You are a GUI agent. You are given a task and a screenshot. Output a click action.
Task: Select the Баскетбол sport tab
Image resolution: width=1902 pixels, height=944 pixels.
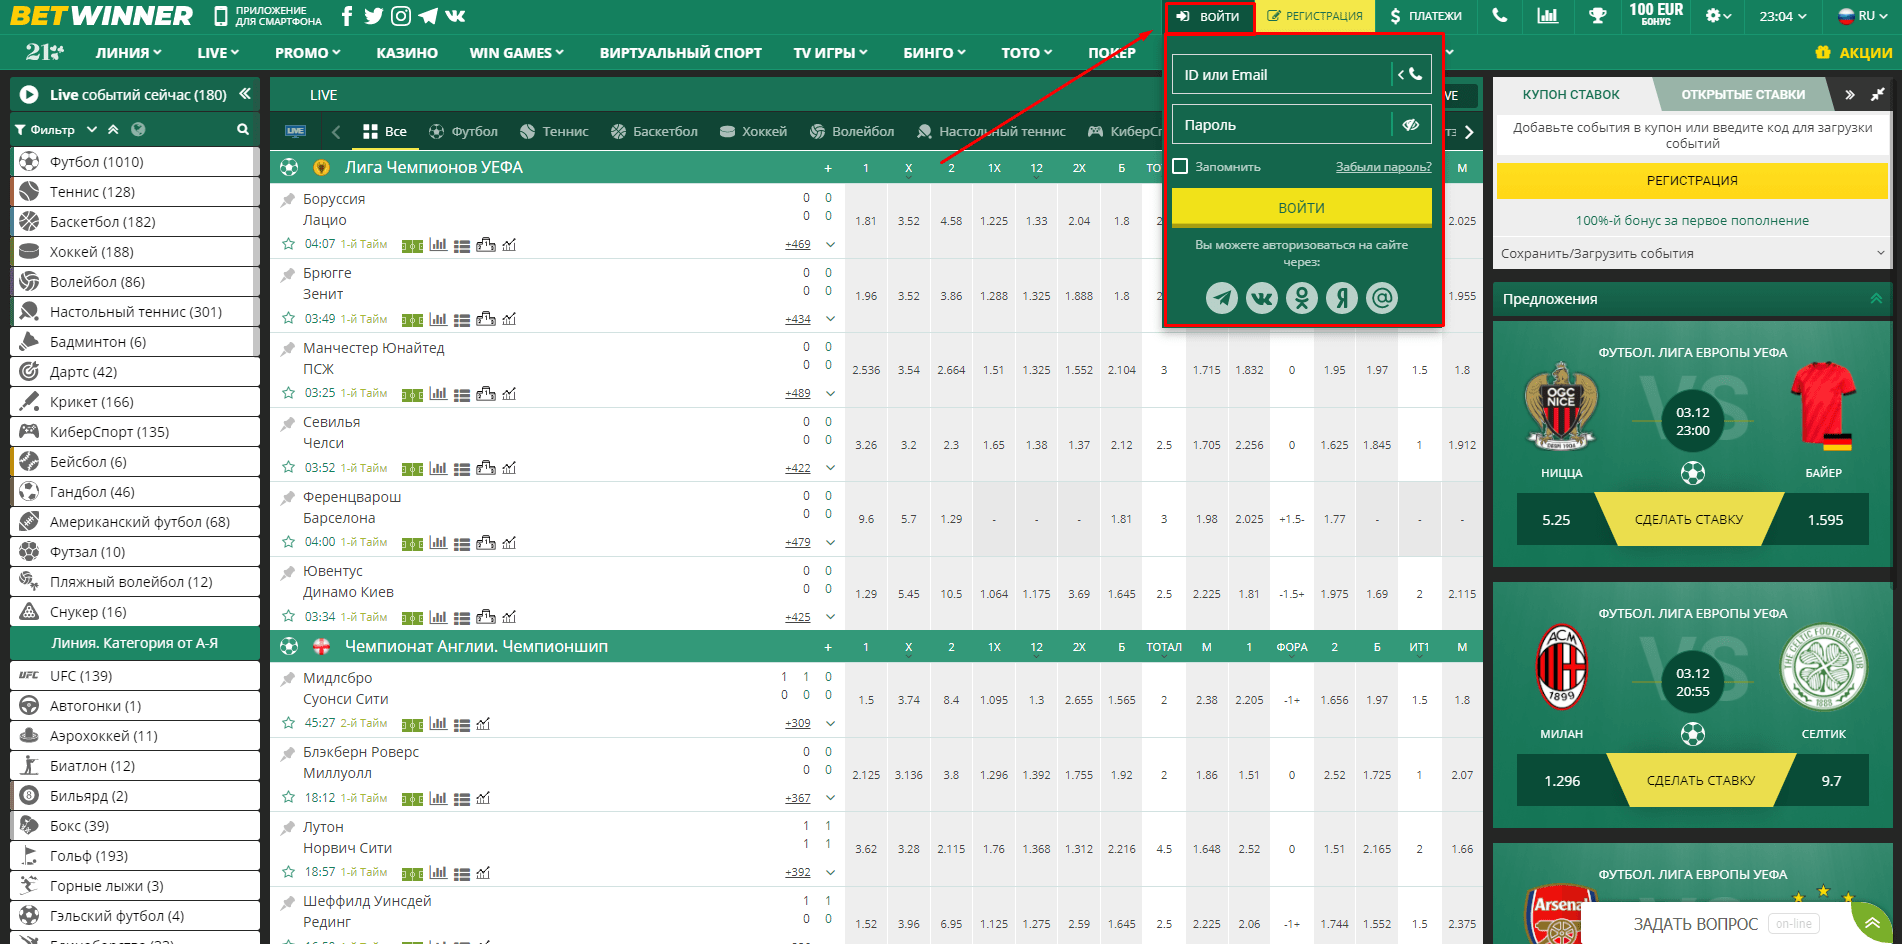pos(654,131)
